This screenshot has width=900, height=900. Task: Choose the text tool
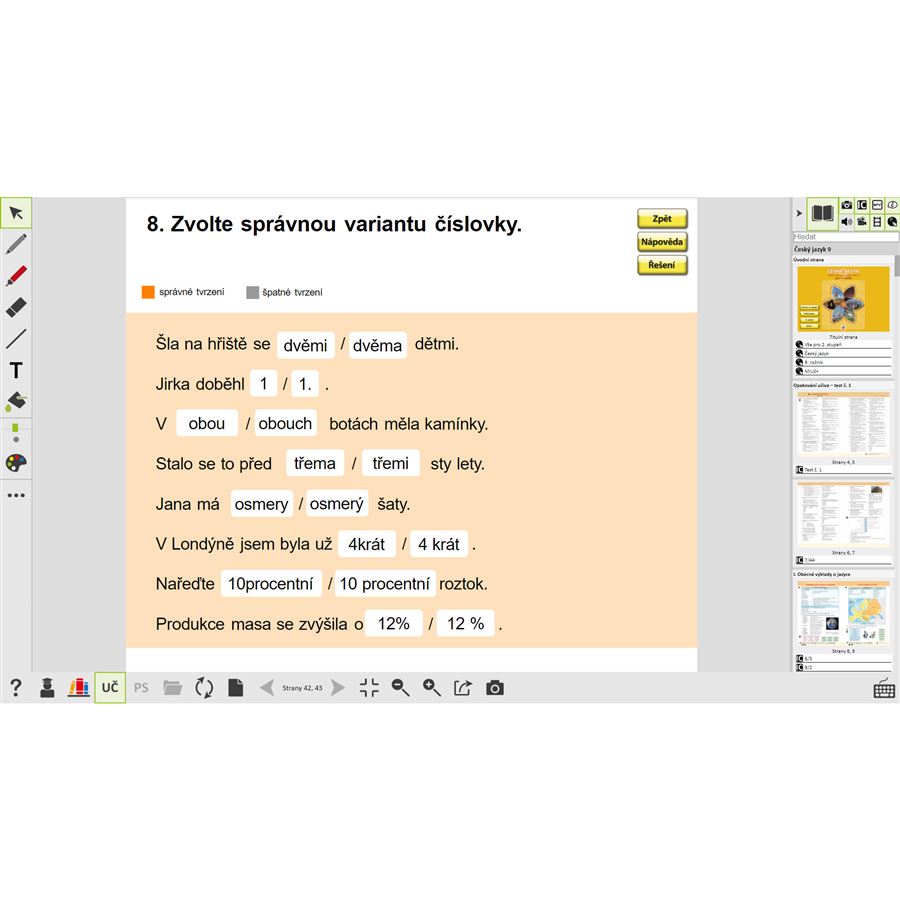click(16, 371)
